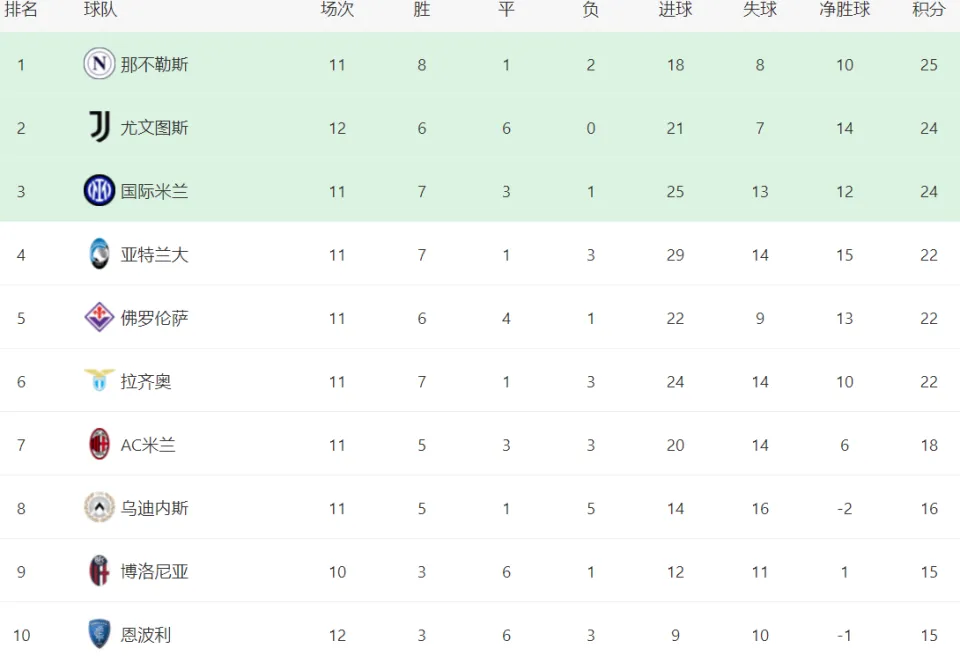Click the 进球 column header
Viewport: 960px width, 663px height.
point(675,9)
